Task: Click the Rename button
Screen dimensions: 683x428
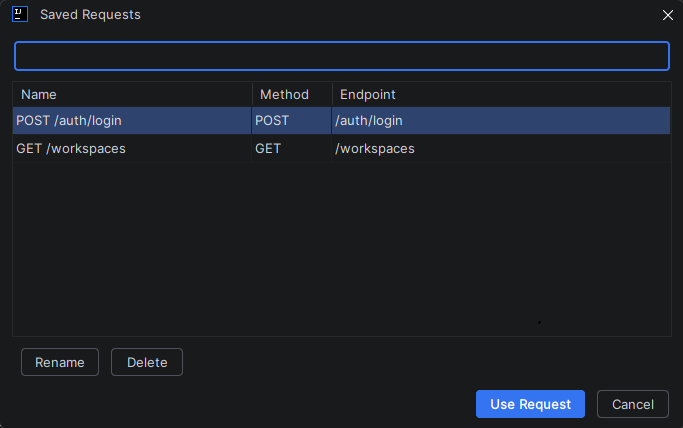Action: (x=60, y=362)
